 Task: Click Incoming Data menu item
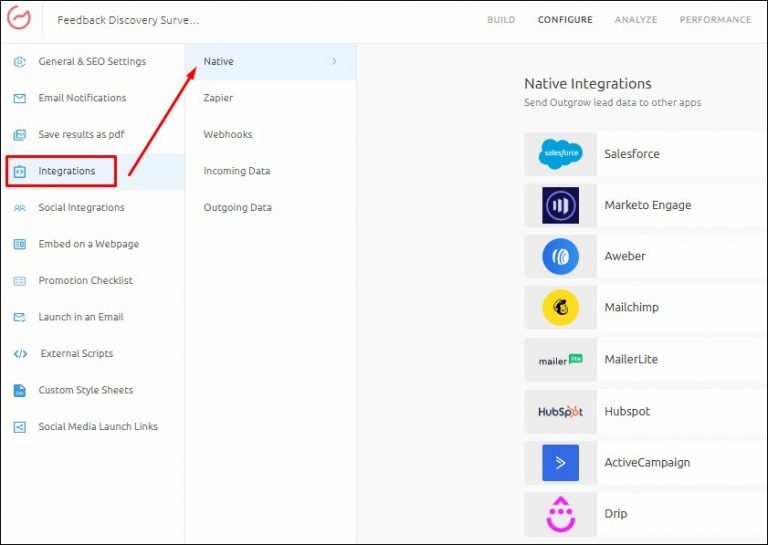point(237,171)
